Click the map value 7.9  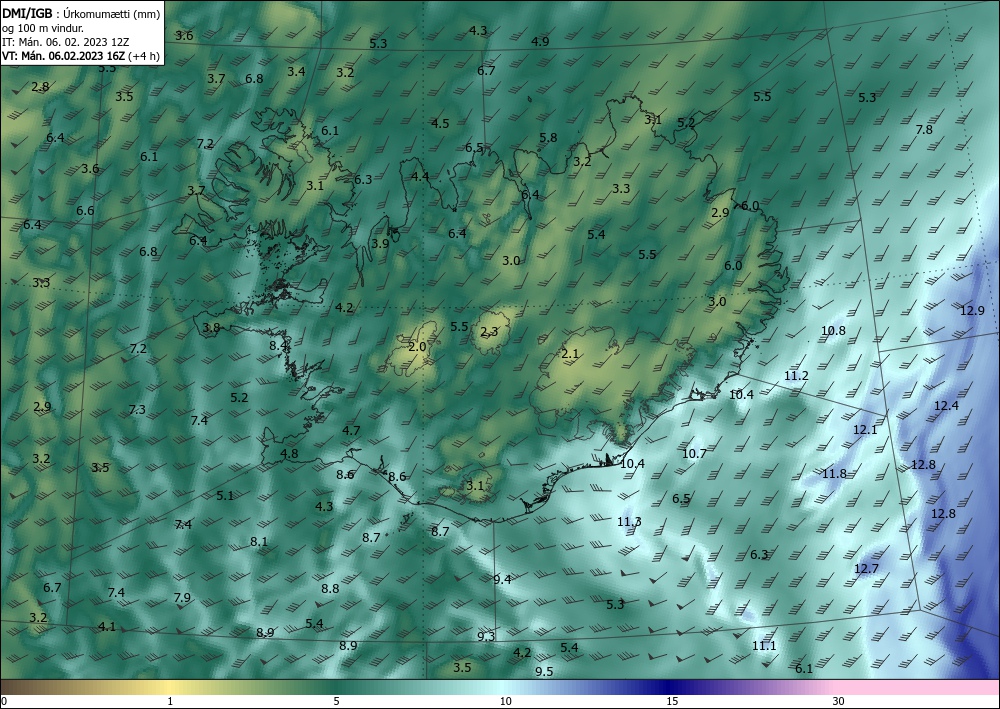(182, 598)
